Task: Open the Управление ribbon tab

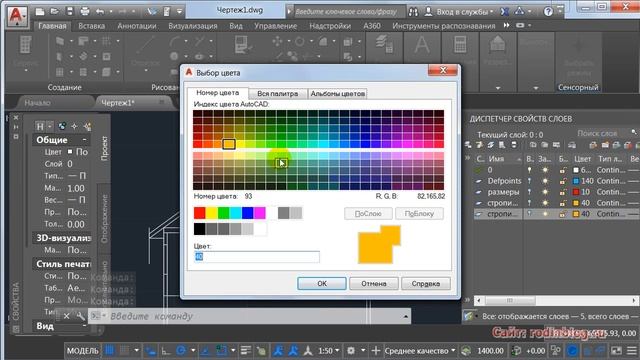Action: click(x=276, y=26)
